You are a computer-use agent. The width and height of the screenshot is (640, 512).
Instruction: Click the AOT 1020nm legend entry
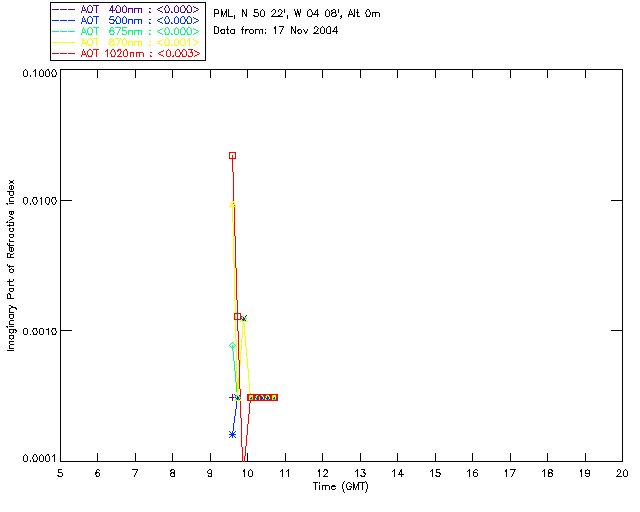tap(127, 53)
